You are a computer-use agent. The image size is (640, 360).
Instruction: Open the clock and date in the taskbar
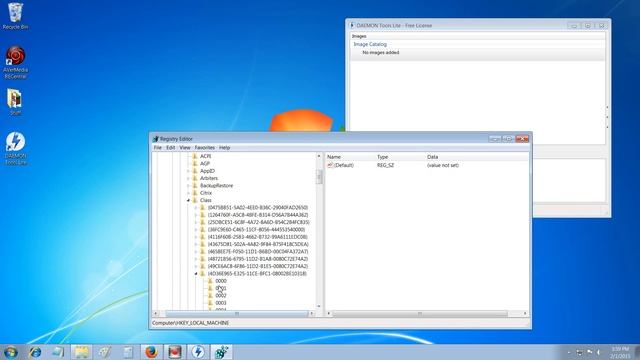620,353
